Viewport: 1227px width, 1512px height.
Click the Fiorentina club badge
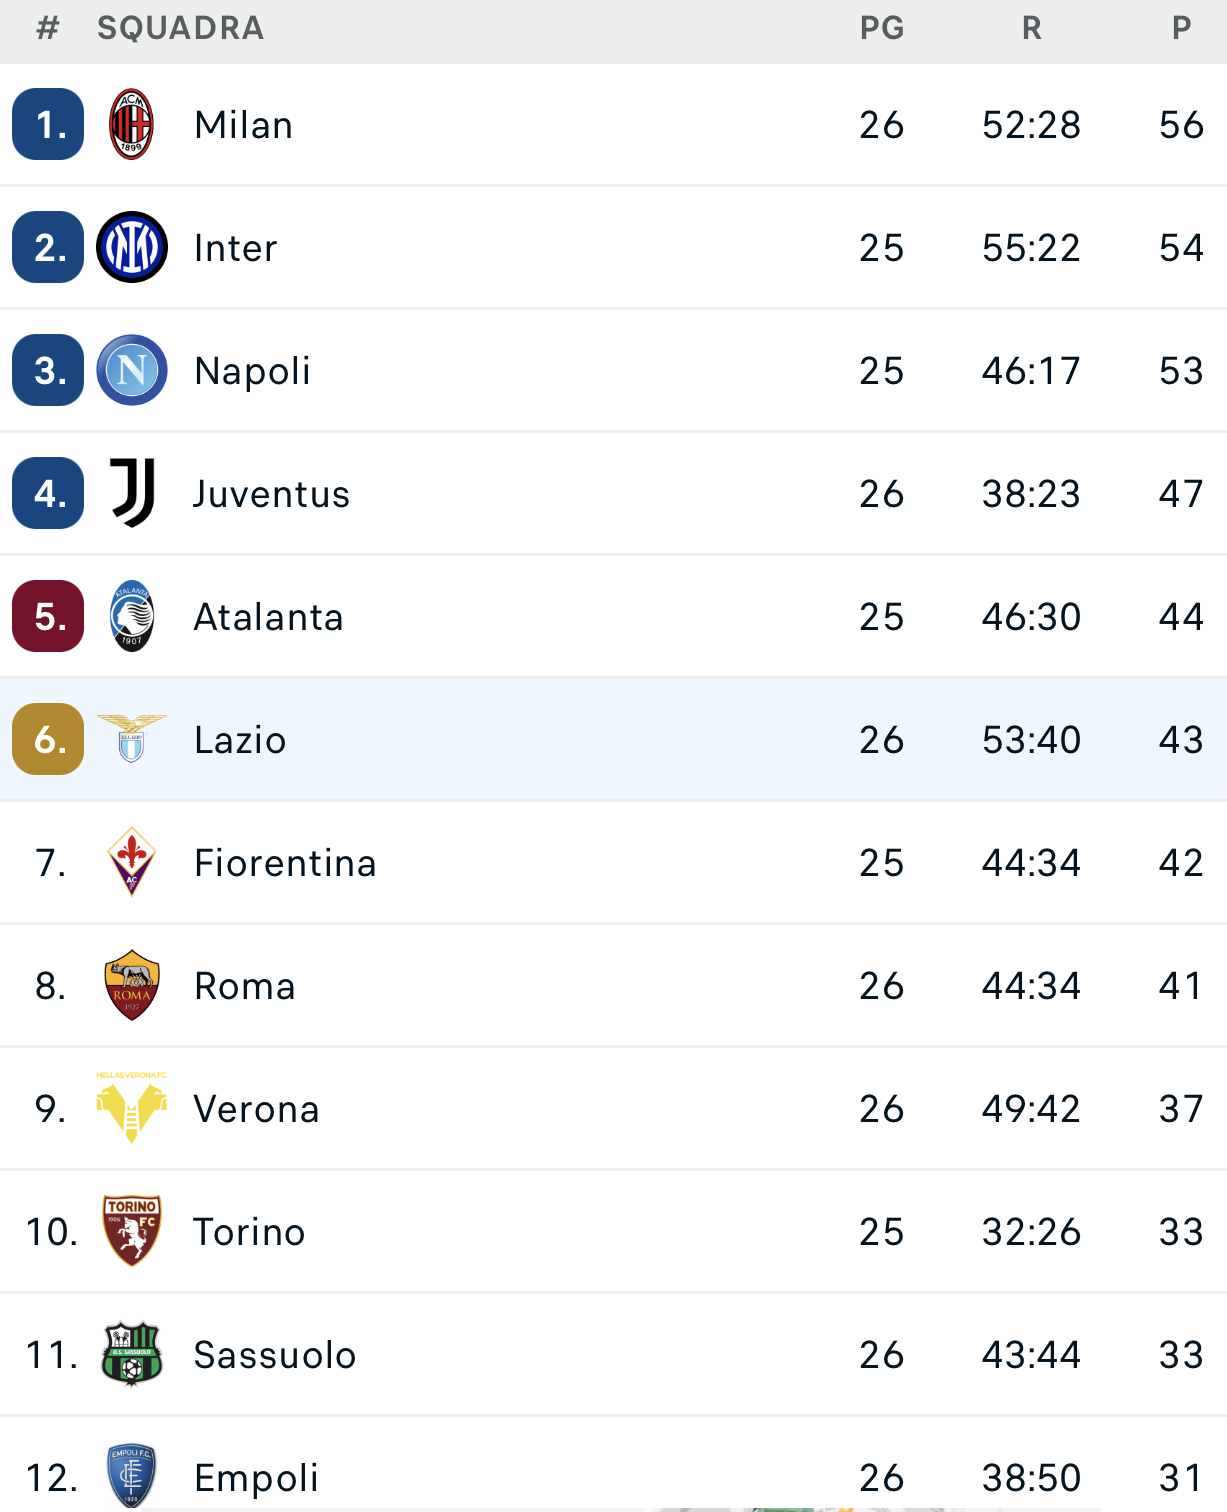coord(131,862)
